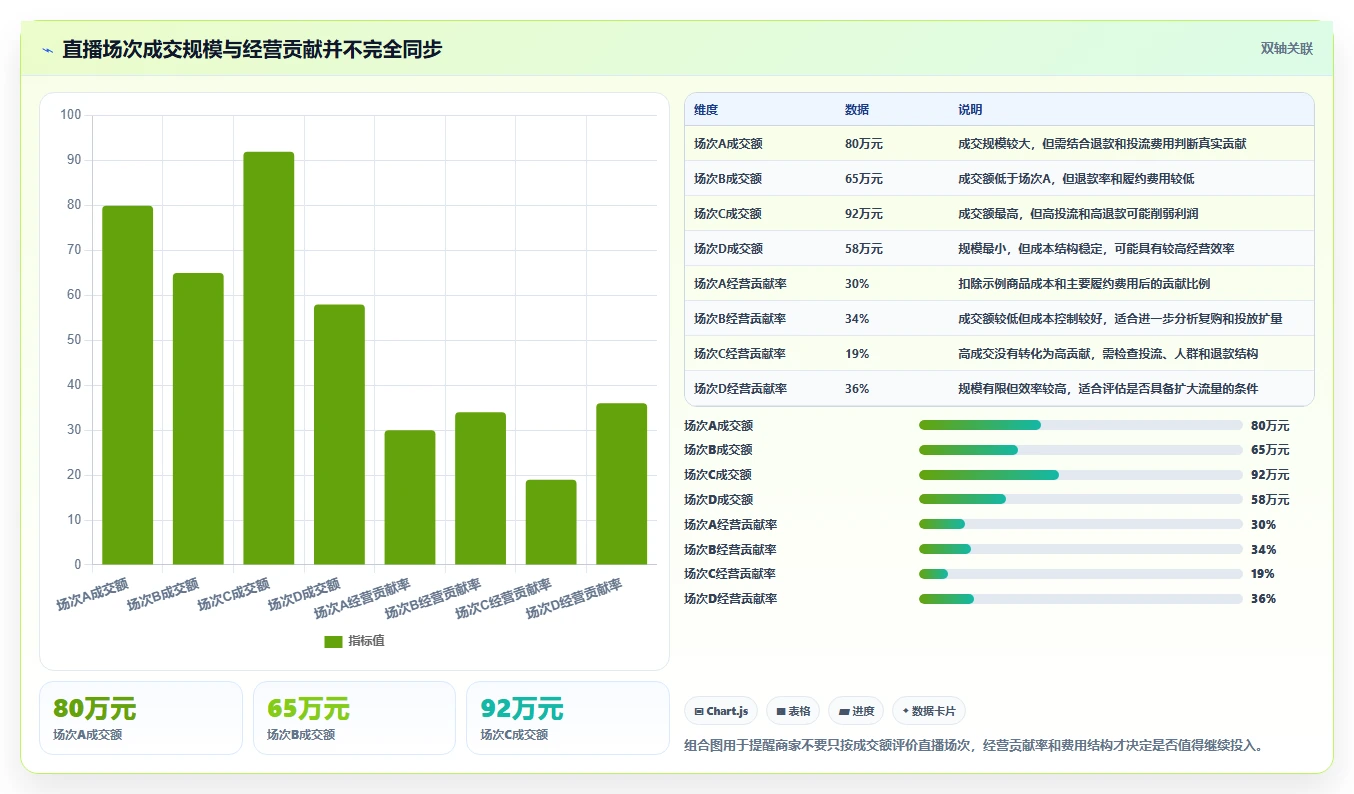Click the 指标值 legend label
Screen dimensions: 1354x794
(x=366, y=641)
